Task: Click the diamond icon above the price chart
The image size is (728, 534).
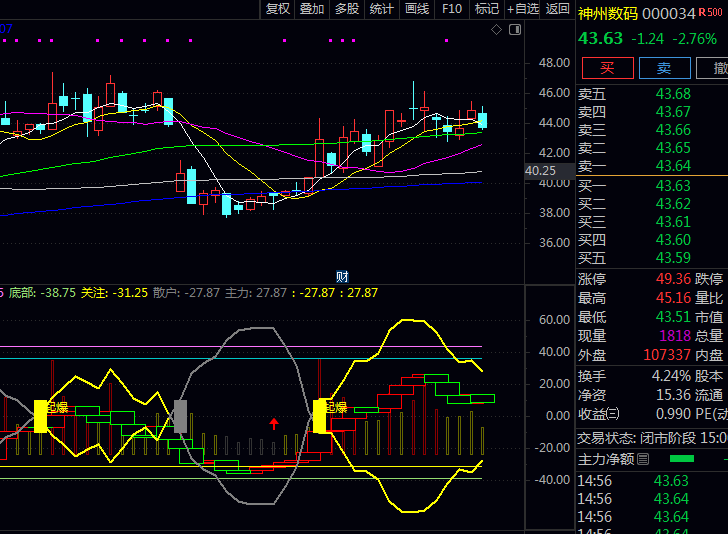Action: coord(496,30)
